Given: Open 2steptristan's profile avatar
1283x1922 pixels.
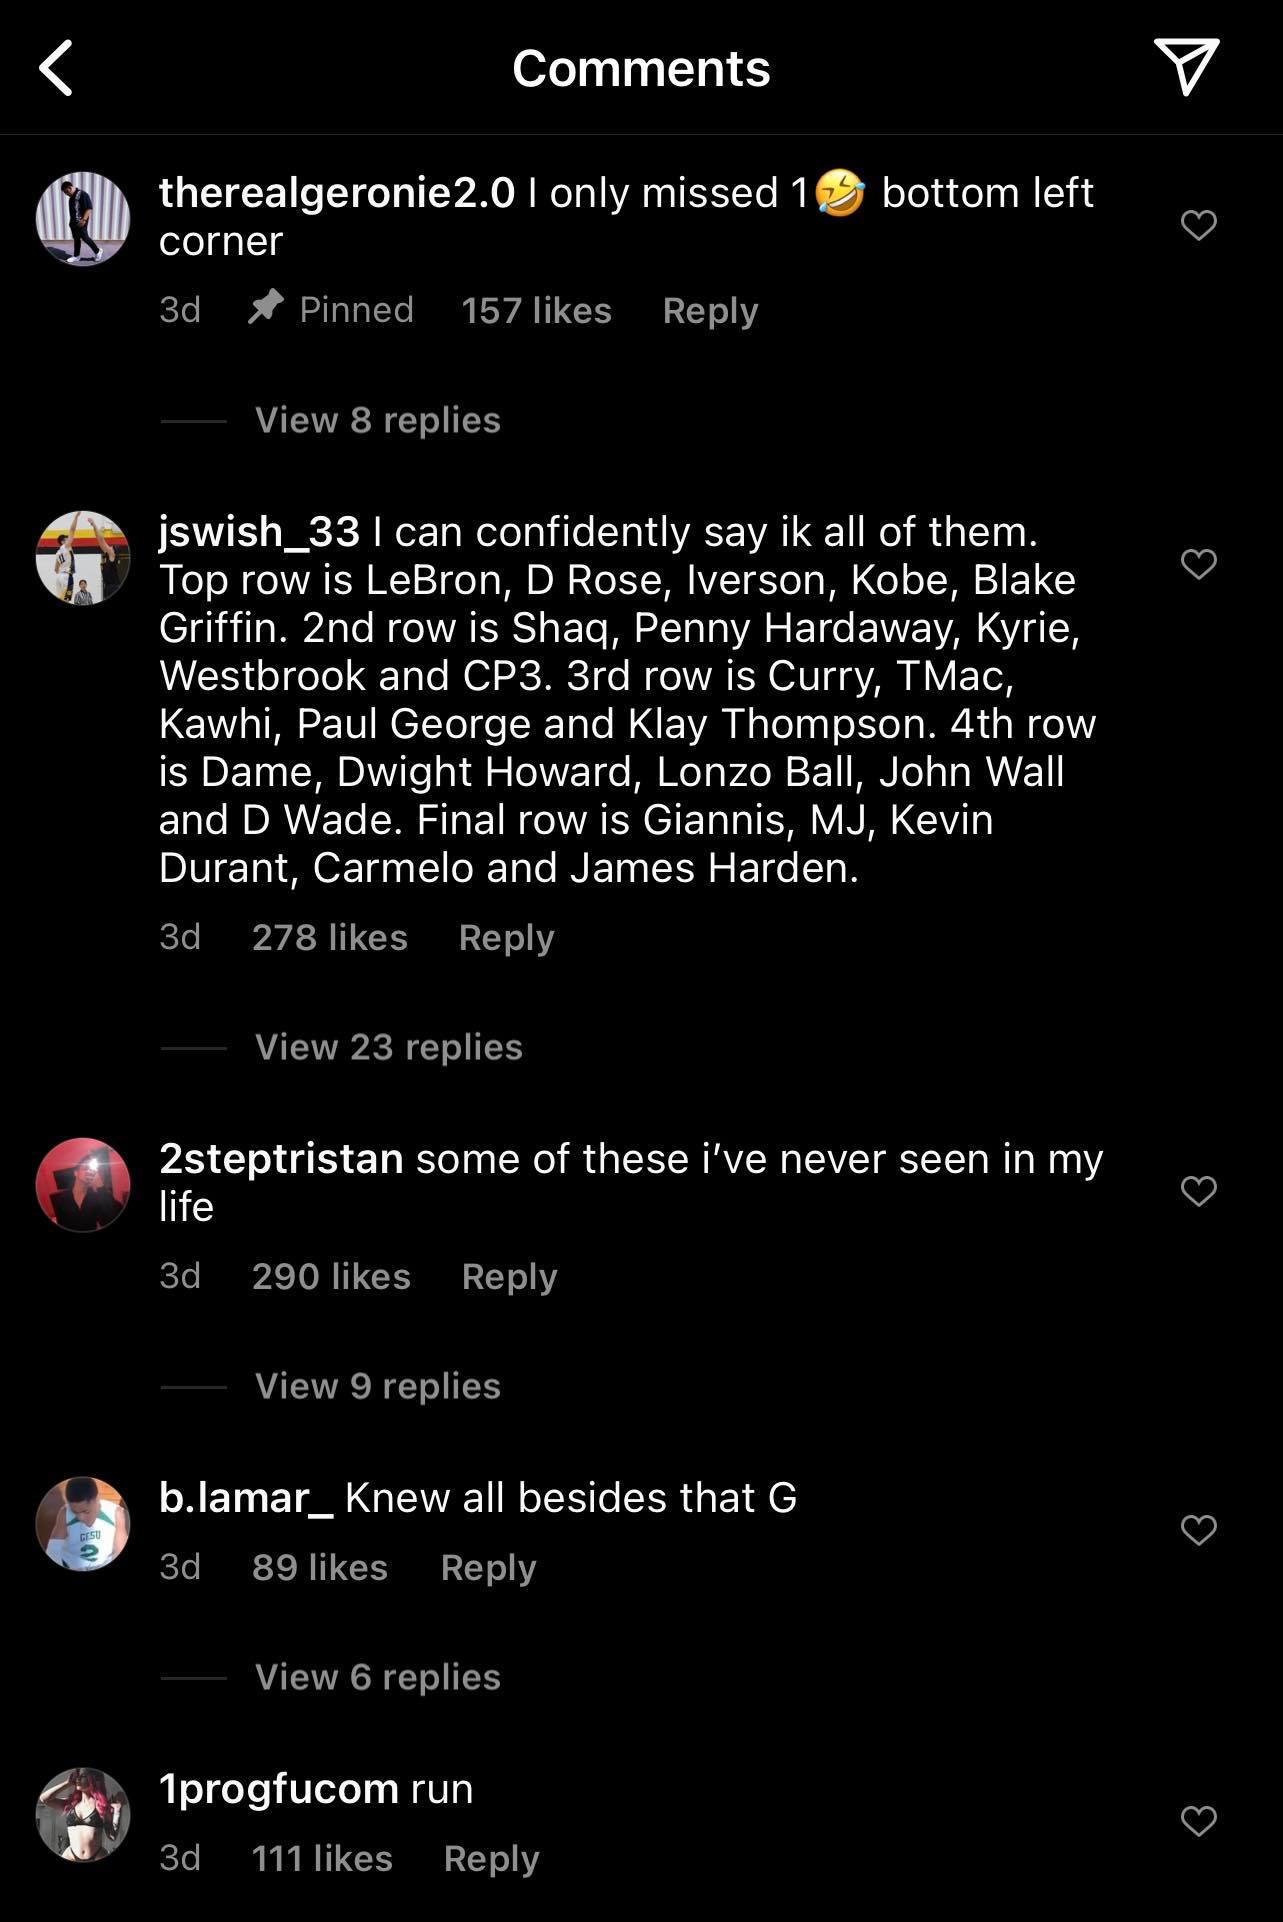Looking at the screenshot, I should (83, 1185).
